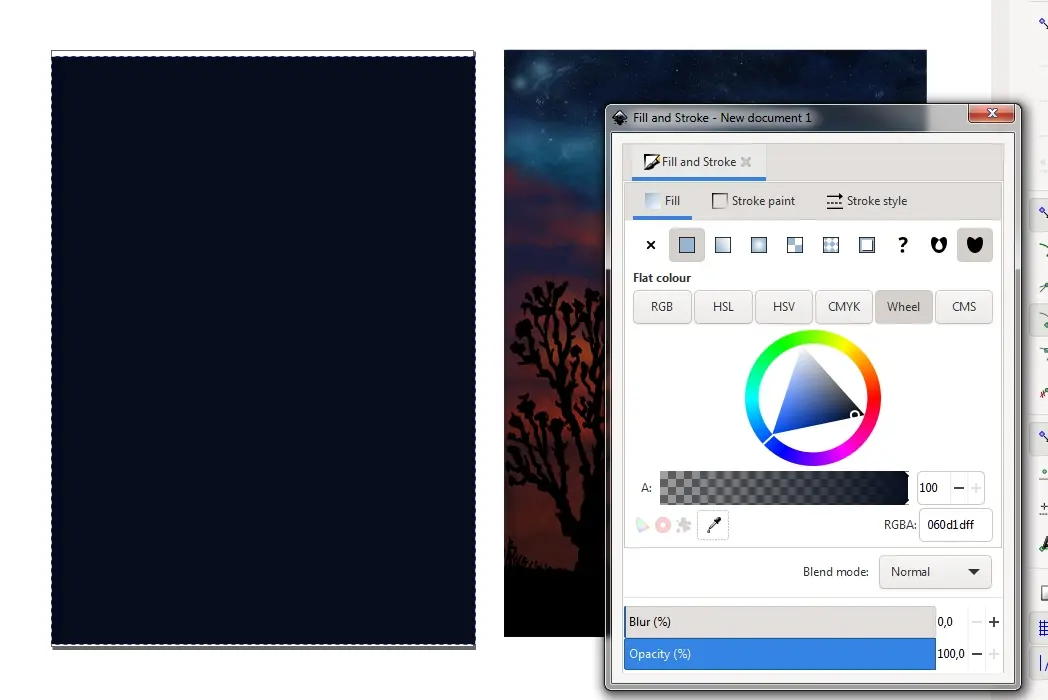Close the Fill and Stroke dialog window
The height and width of the screenshot is (700, 1048).
click(x=992, y=114)
